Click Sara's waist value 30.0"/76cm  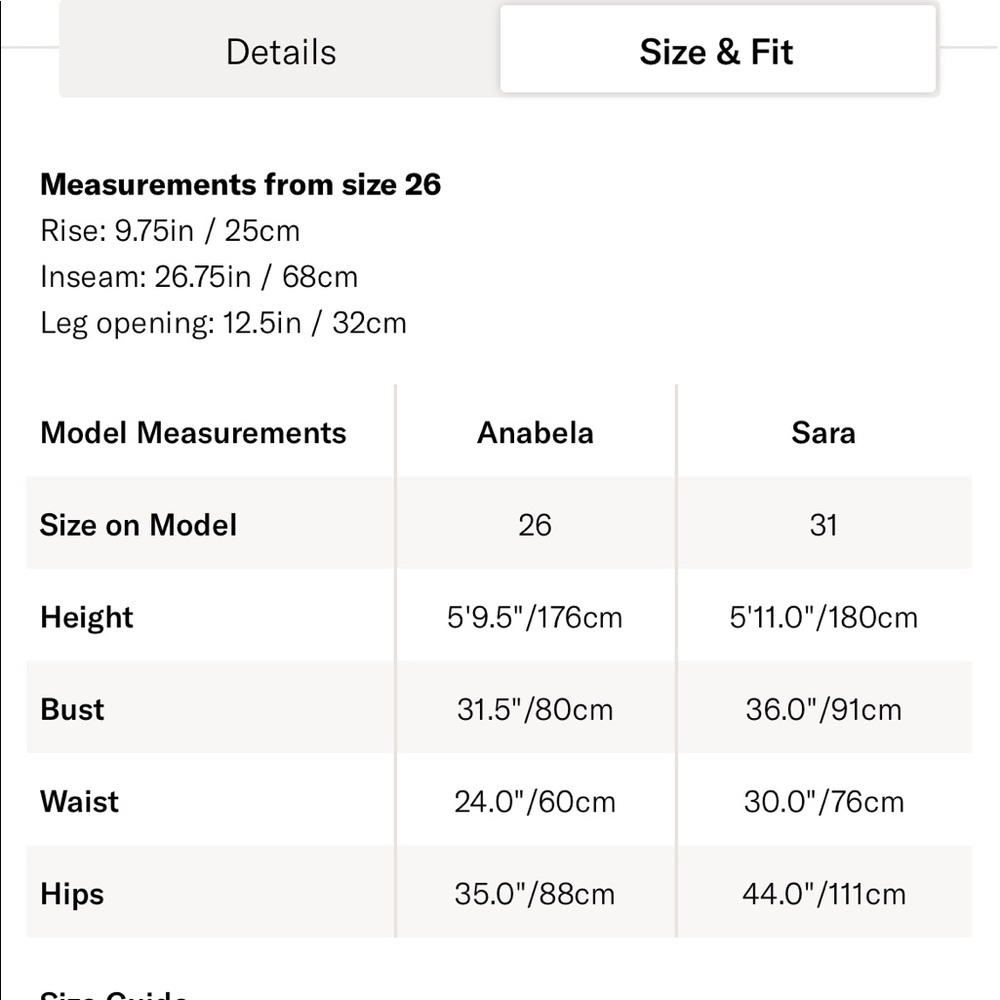click(x=823, y=801)
